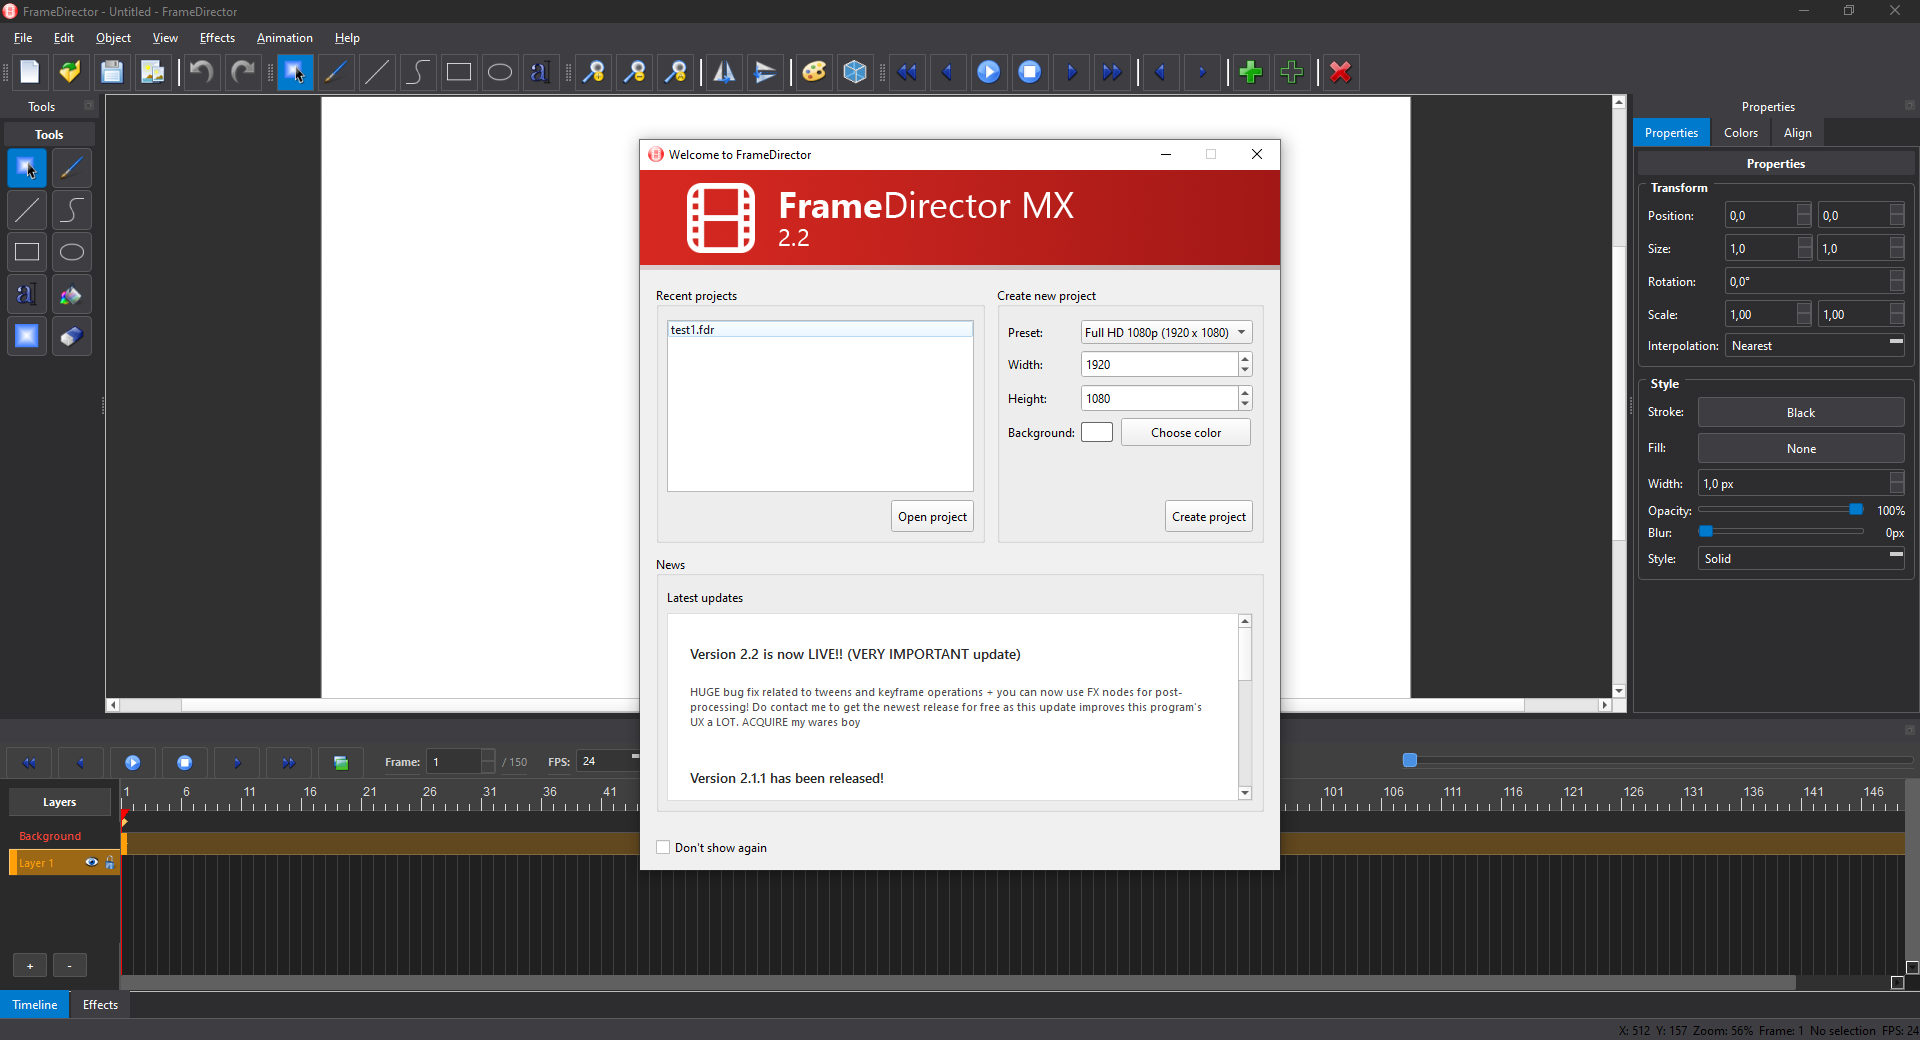1920x1040 pixels.
Task: Click the Flip Horizontal toolbar icon
Action: pyautogui.click(x=724, y=72)
